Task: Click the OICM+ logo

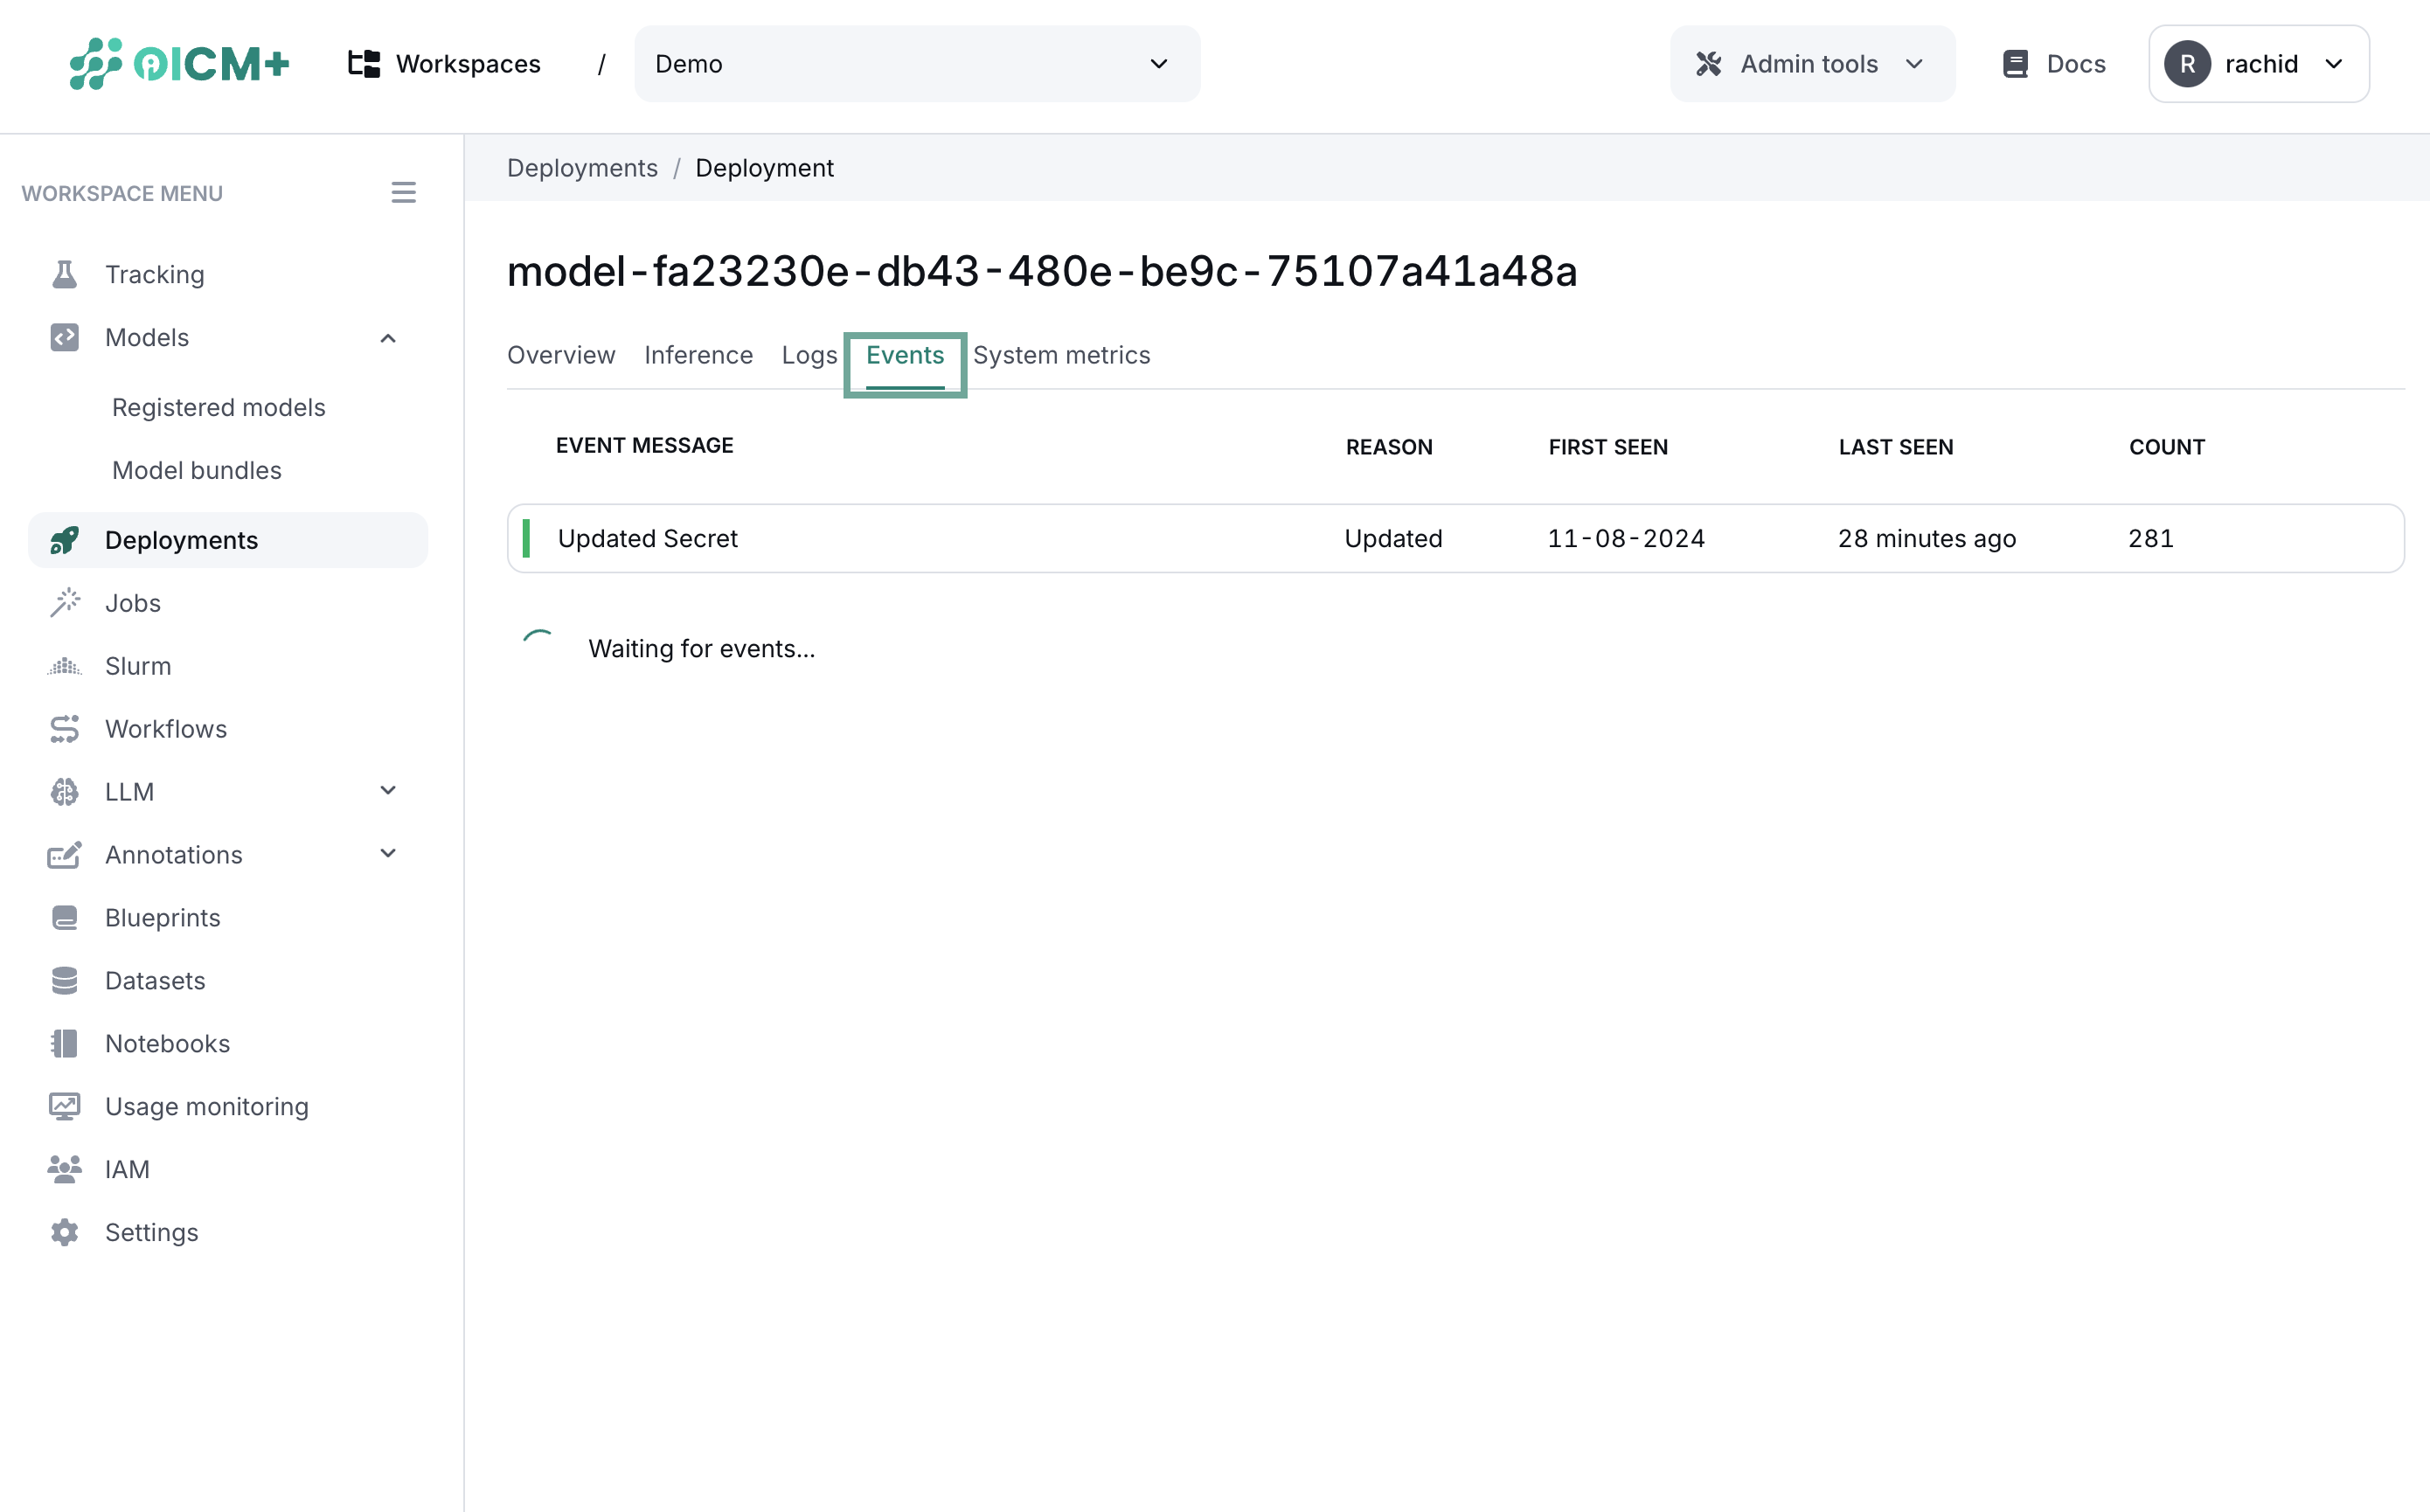Action: tap(178, 64)
